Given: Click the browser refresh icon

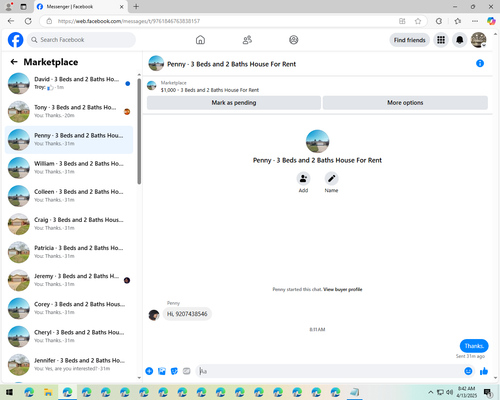Looking at the screenshot, I should pos(28,21).
